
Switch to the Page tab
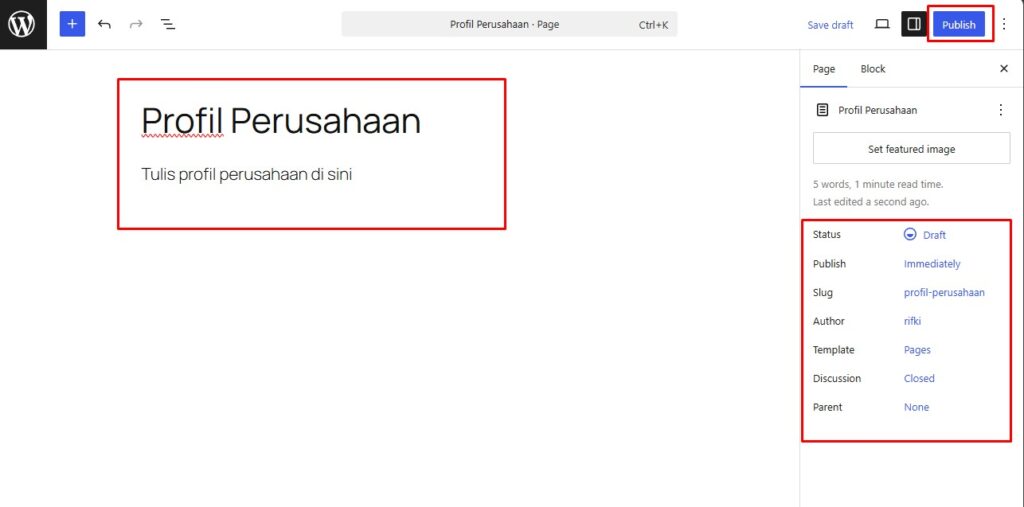pos(824,69)
